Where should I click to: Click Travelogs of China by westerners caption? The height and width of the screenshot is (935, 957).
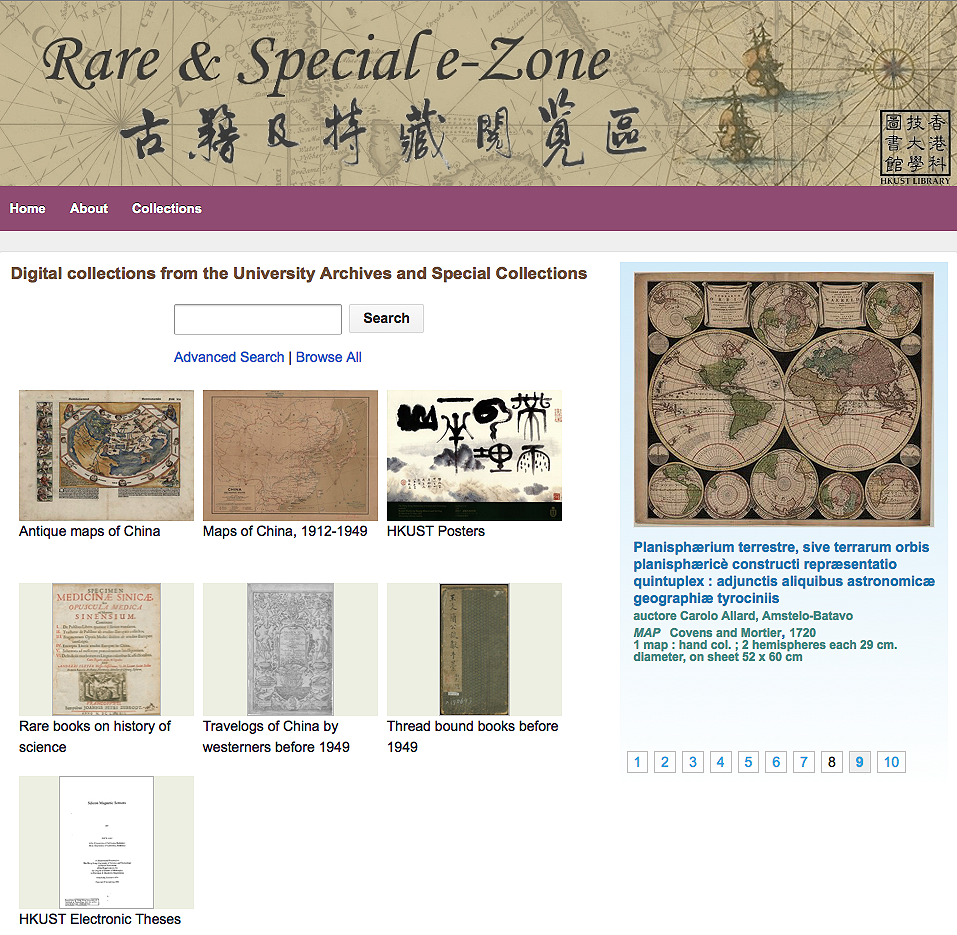(x=276, y=737)
